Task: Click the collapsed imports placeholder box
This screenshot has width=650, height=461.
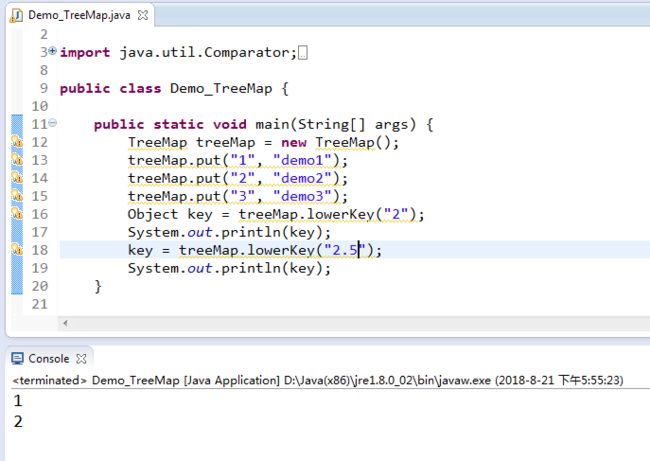Action: [x=303, y=53]
